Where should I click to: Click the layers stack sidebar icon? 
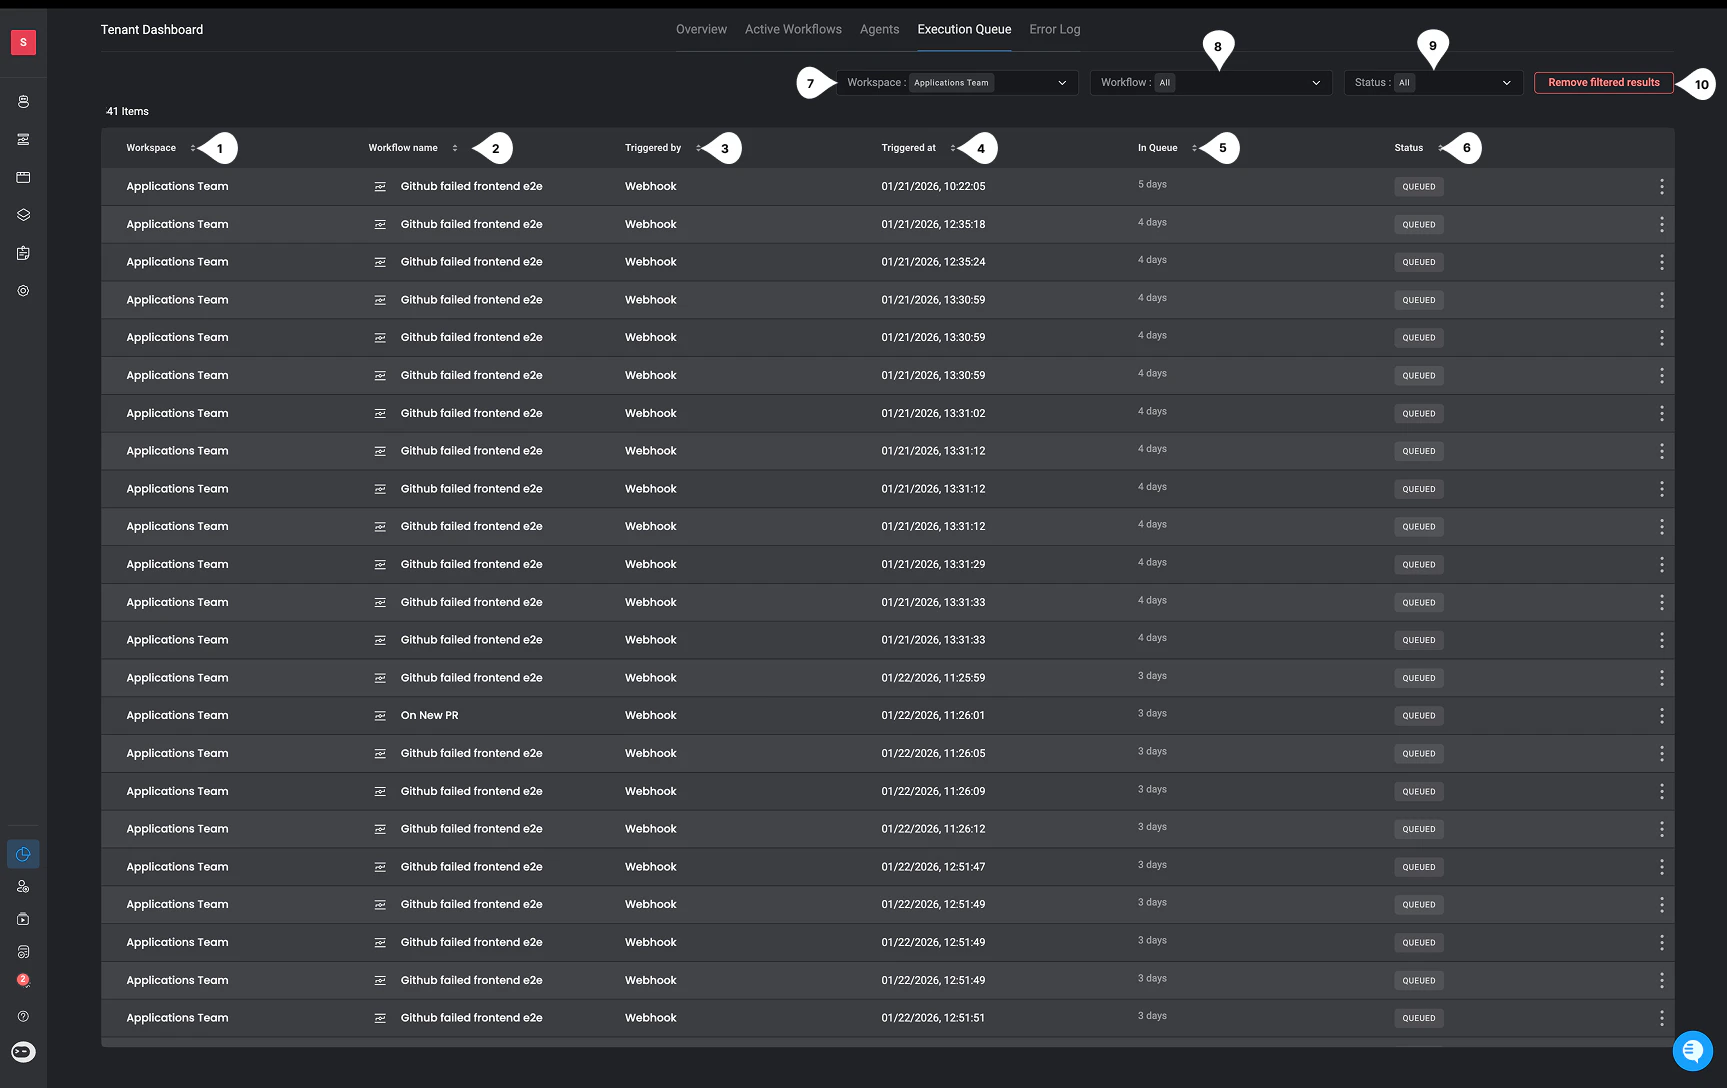pyautogui.click(x=23, y=215)
